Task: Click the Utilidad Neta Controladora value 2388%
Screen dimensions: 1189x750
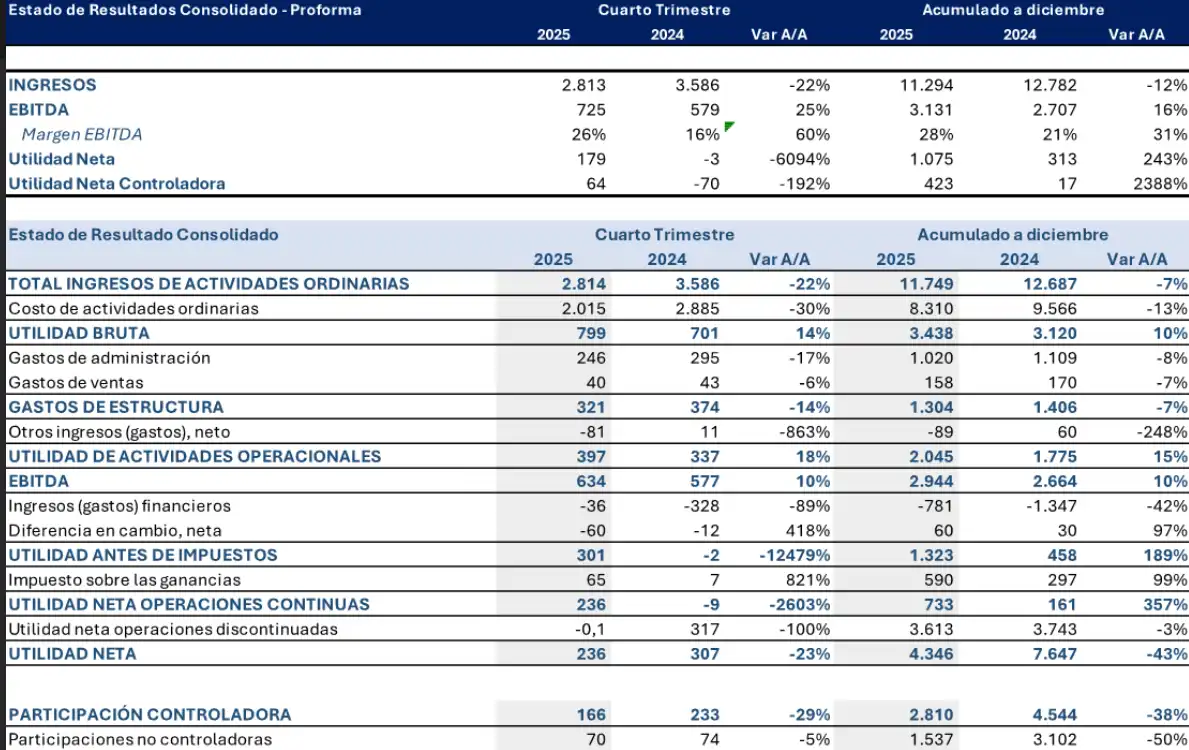Action: point(1158,182)
